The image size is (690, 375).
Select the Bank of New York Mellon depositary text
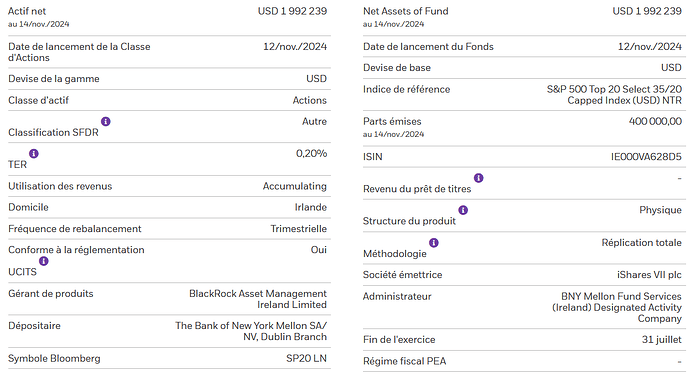(251, 331)
